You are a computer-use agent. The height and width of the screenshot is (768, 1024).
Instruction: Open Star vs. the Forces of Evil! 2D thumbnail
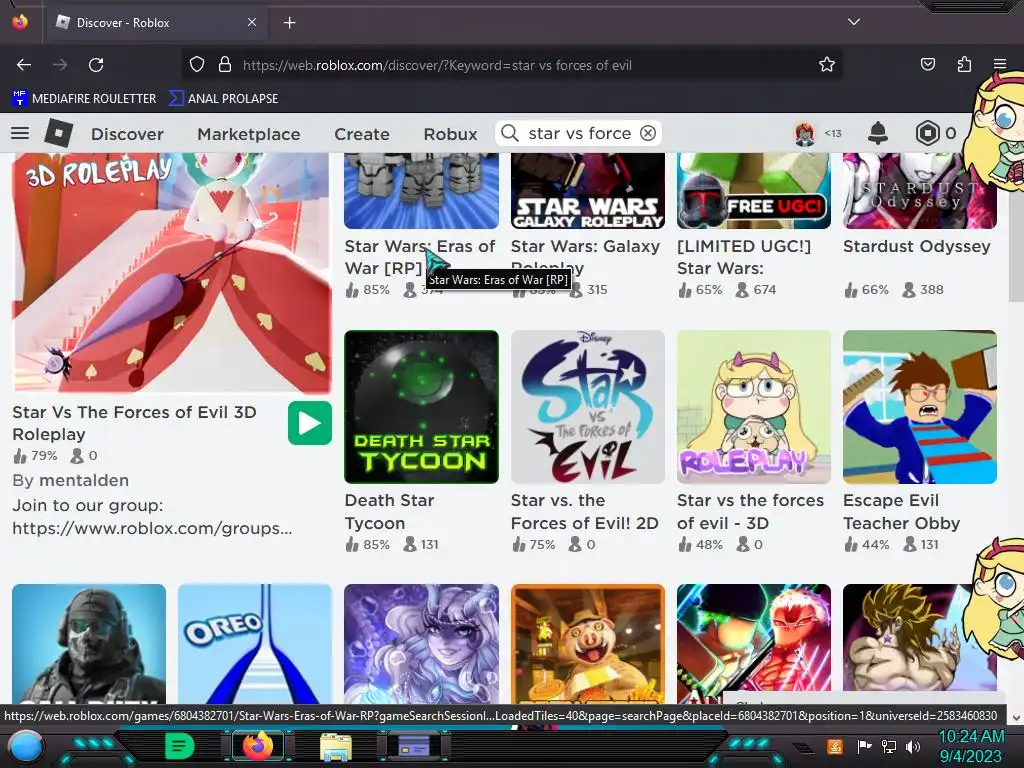(x=588, y=407)
